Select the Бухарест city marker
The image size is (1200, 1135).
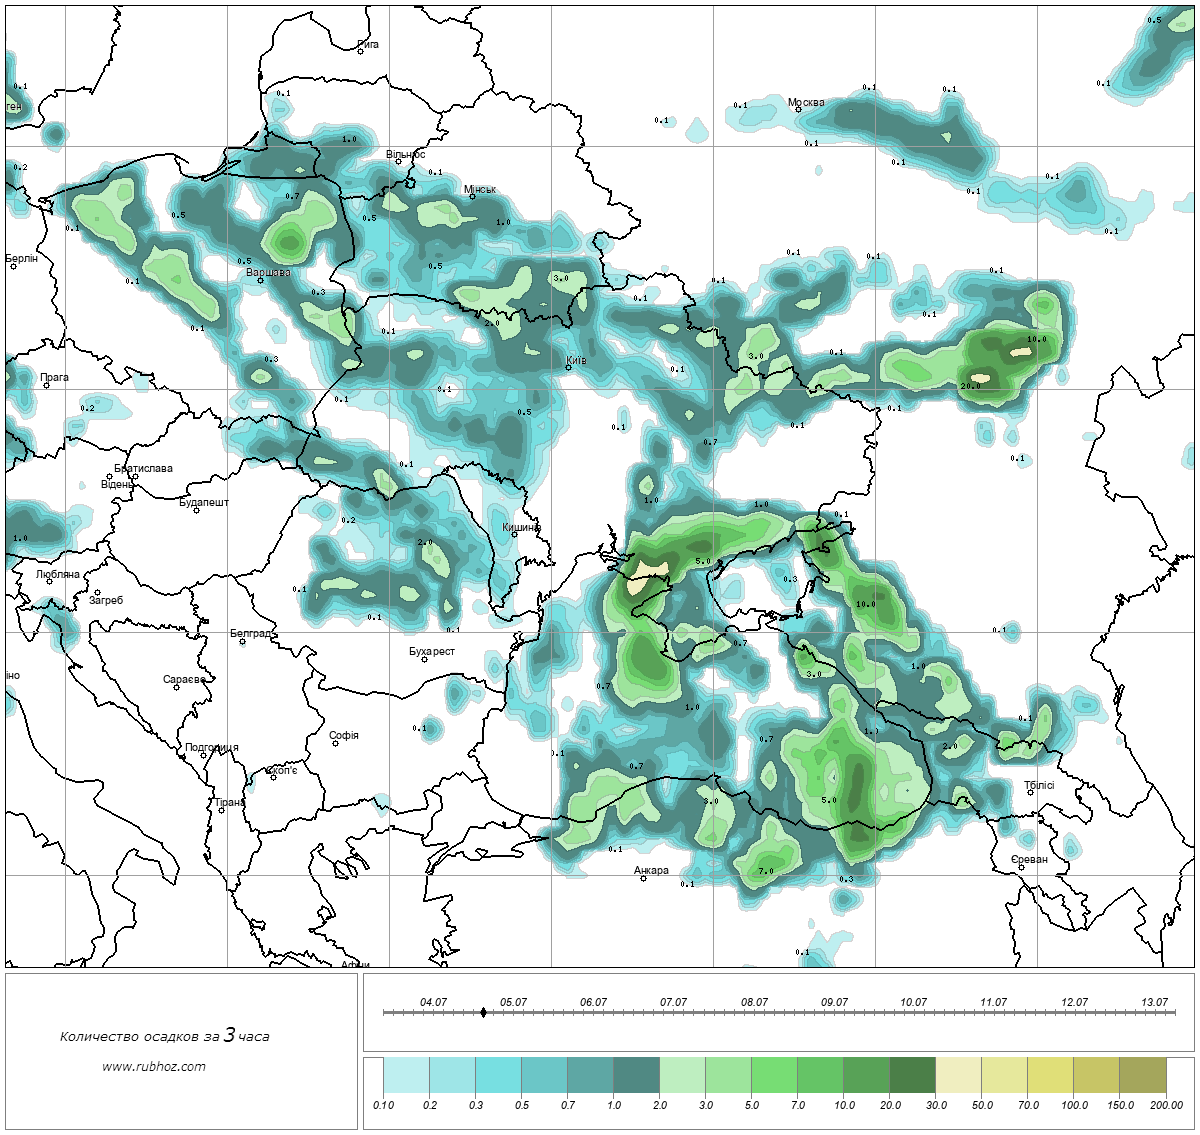point(424,660)
